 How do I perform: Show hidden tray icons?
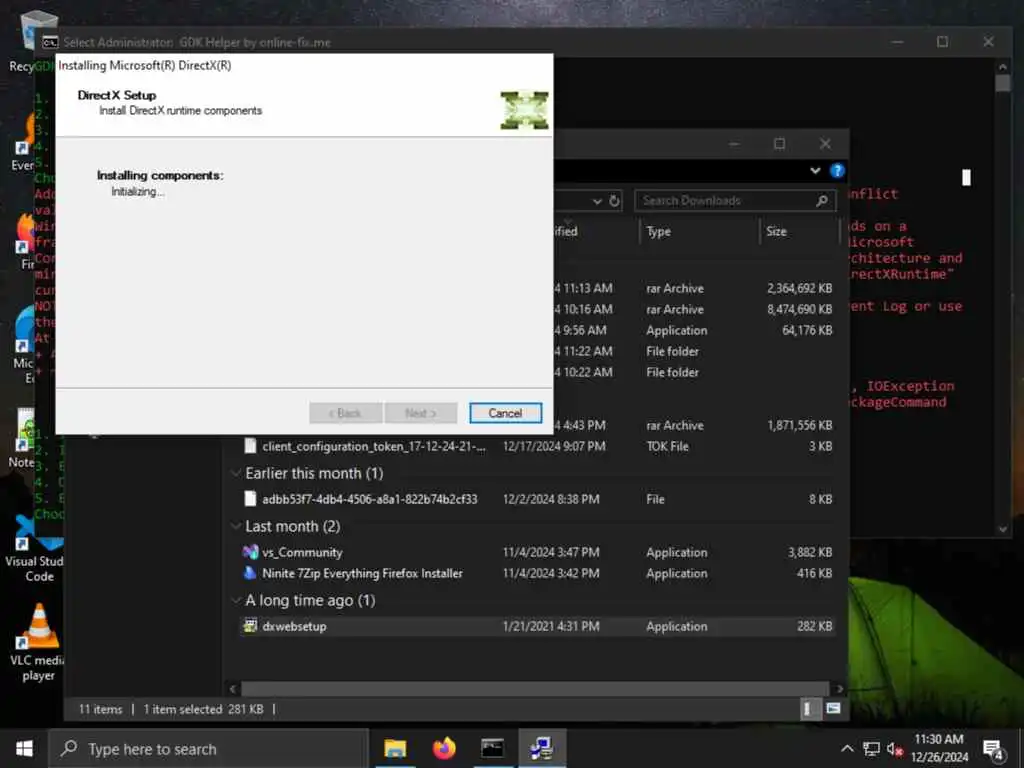pos(847,749)
